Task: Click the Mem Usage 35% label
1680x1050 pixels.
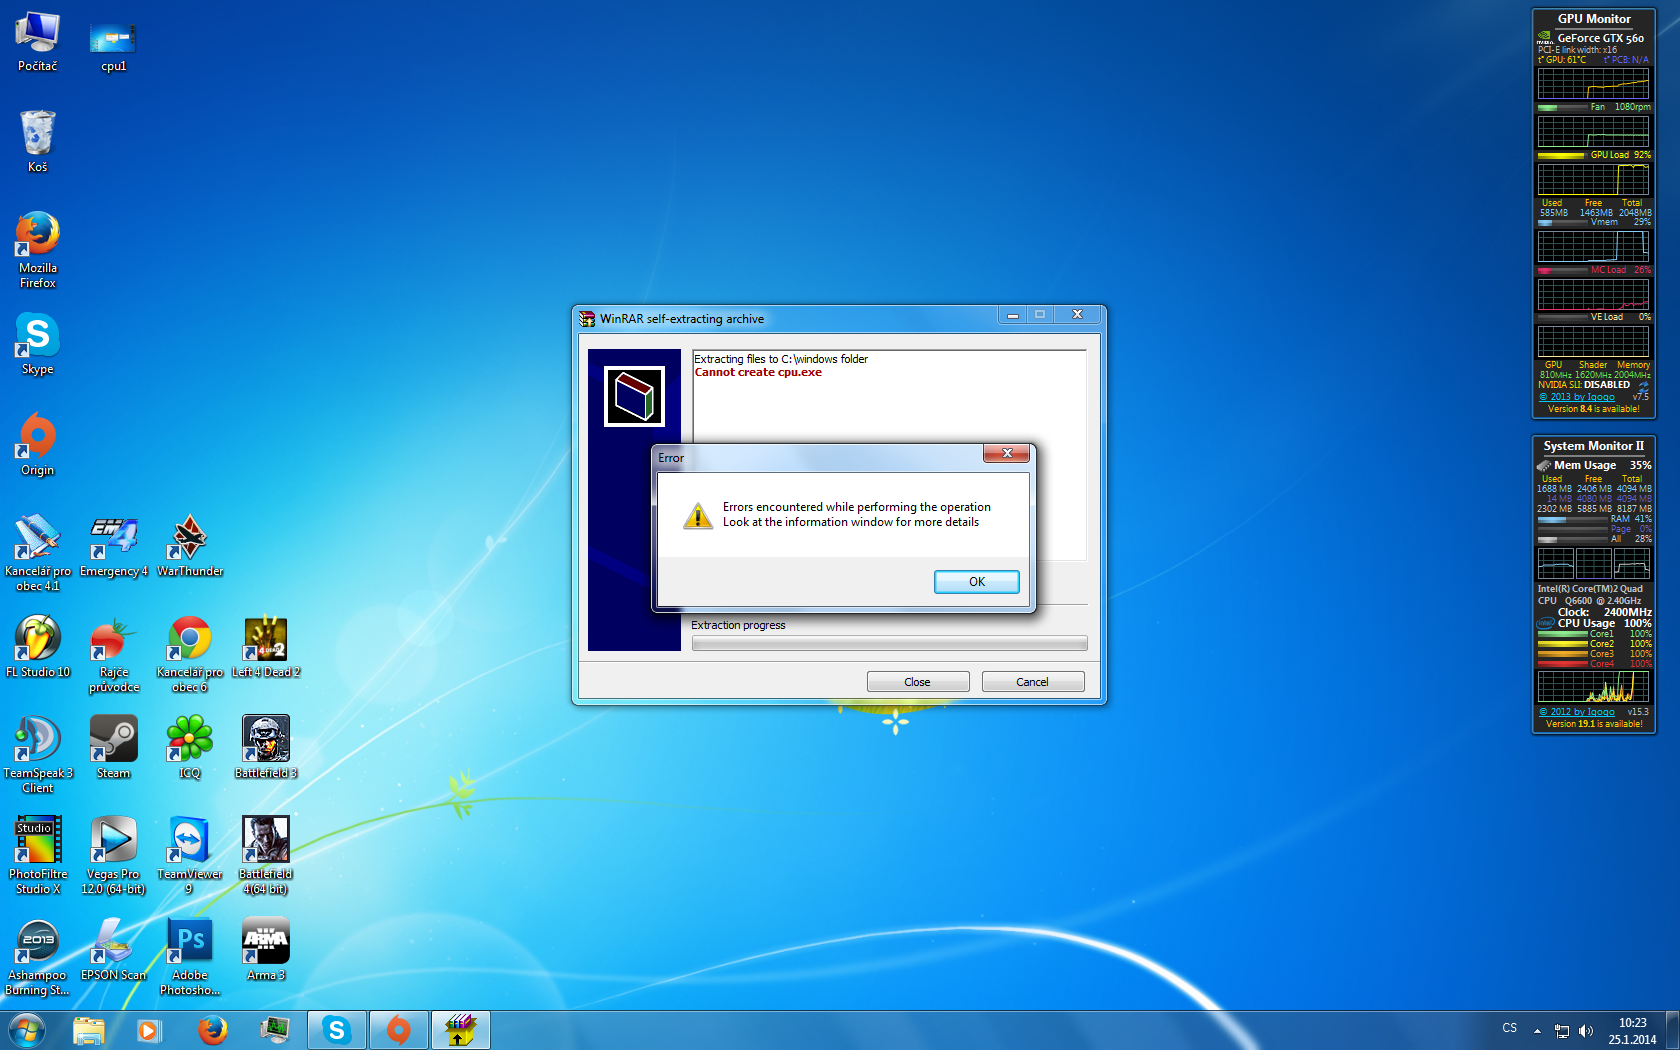Action: [1603, 465]
